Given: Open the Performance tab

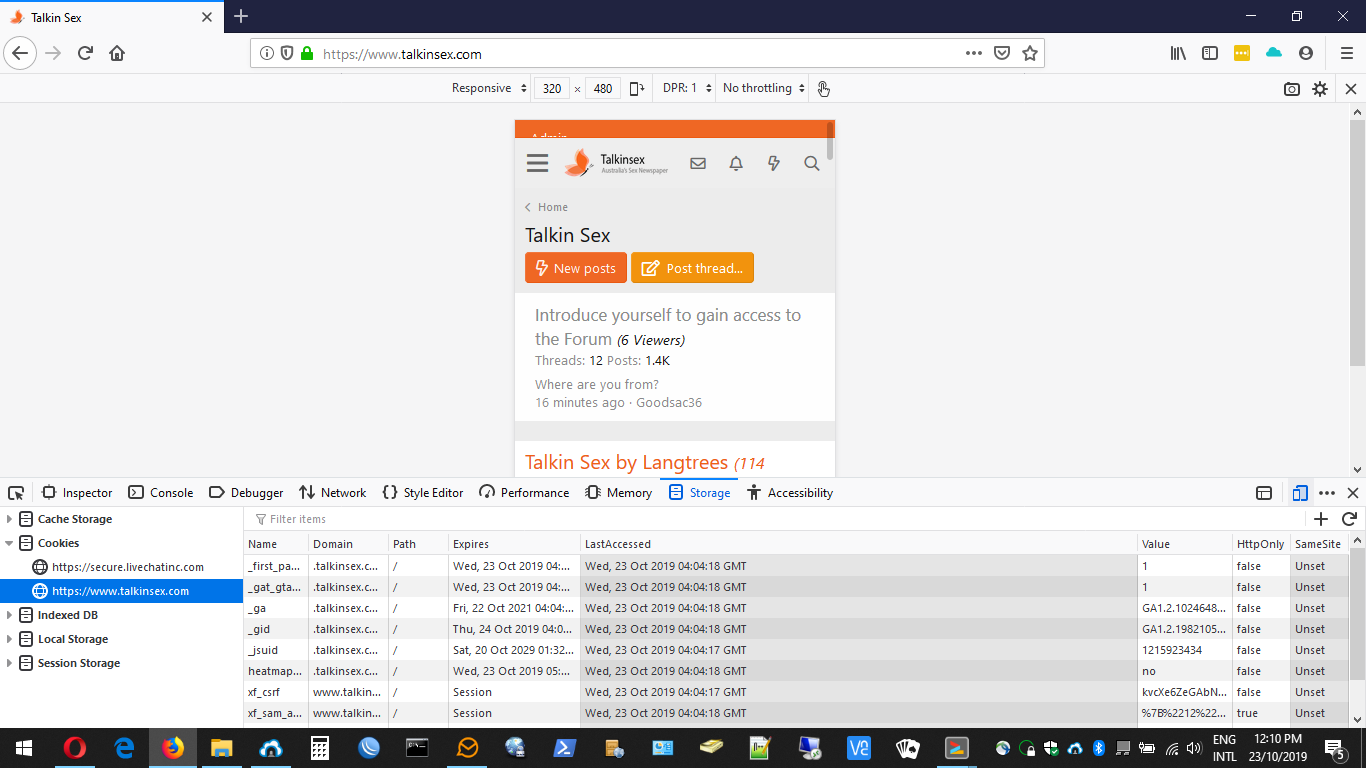Looking at the screenshot, I should pyautogui.click(x=524, y=493).
